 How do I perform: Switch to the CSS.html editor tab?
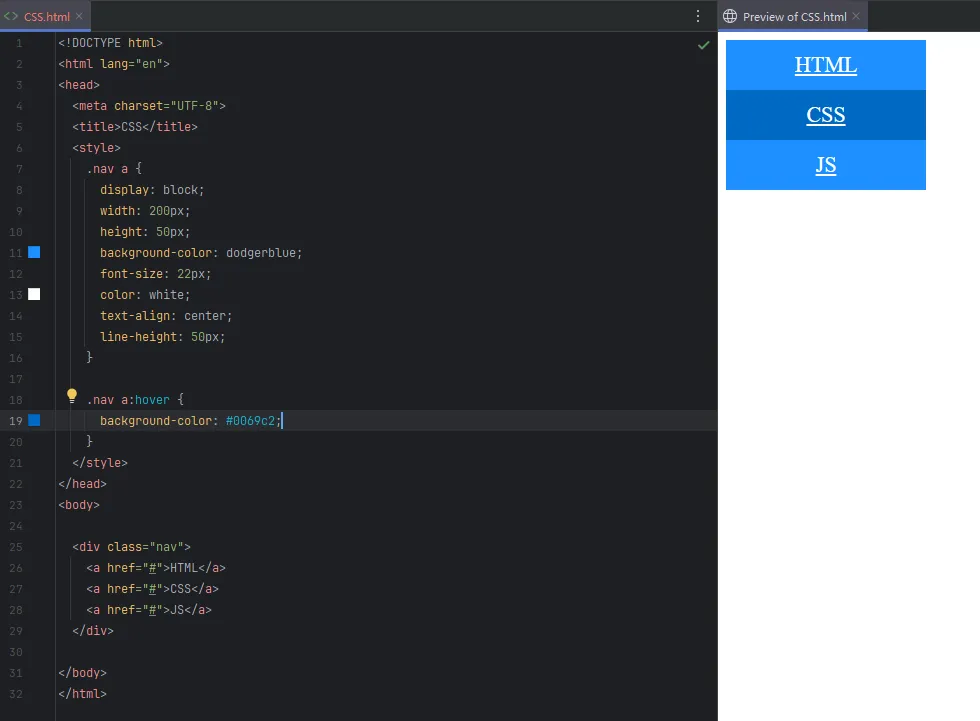click(47, 17)
